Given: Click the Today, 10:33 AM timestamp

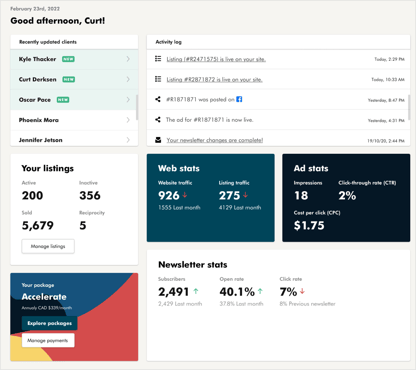Looking at the screenshot, I should point(388,80).
